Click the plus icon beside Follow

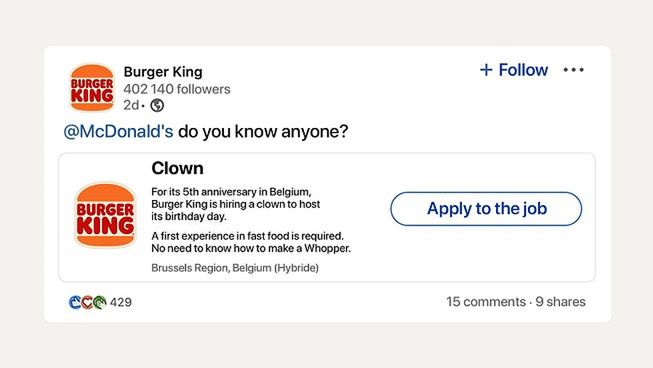(x=486, y=70)
